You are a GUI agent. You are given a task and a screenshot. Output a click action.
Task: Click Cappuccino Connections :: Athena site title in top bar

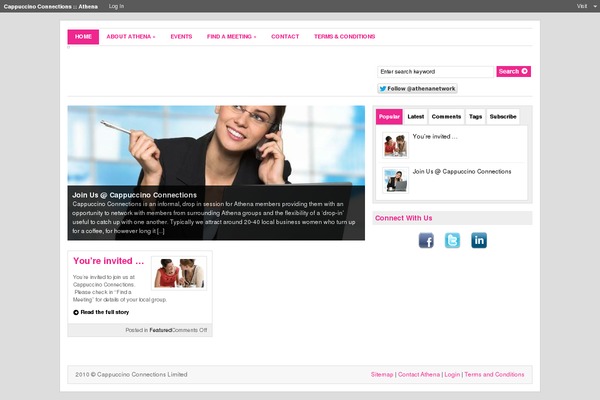pos(51,7)
